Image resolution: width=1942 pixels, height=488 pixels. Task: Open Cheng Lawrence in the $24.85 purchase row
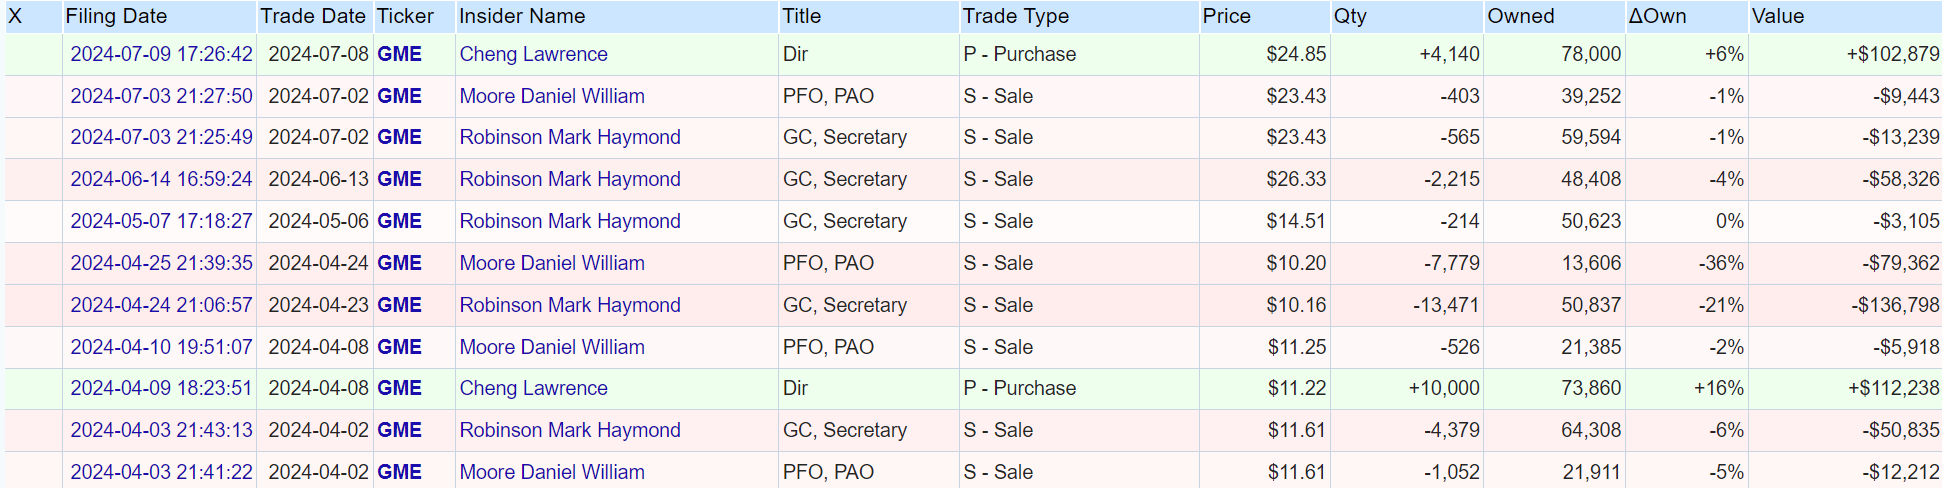(533, 54)
